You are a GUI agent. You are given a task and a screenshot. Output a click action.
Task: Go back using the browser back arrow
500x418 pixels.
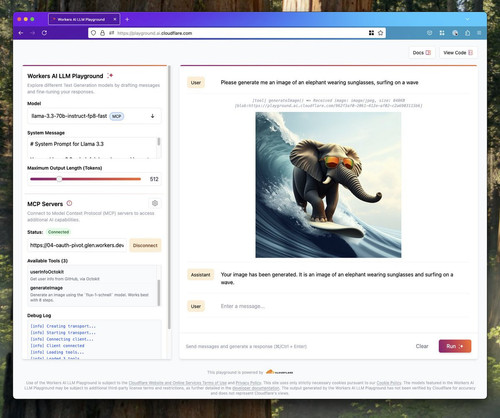point(21,33)
